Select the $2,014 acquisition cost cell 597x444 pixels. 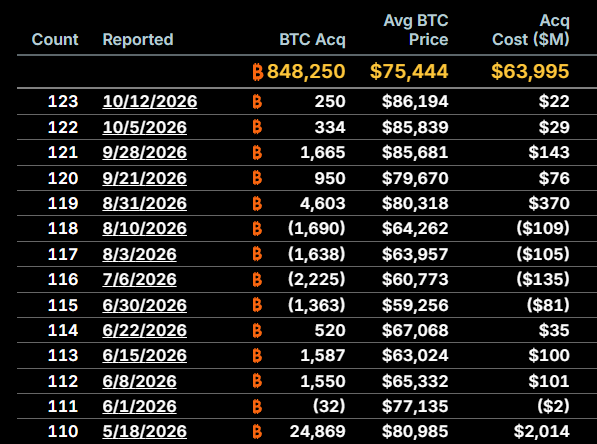[542, 431]
